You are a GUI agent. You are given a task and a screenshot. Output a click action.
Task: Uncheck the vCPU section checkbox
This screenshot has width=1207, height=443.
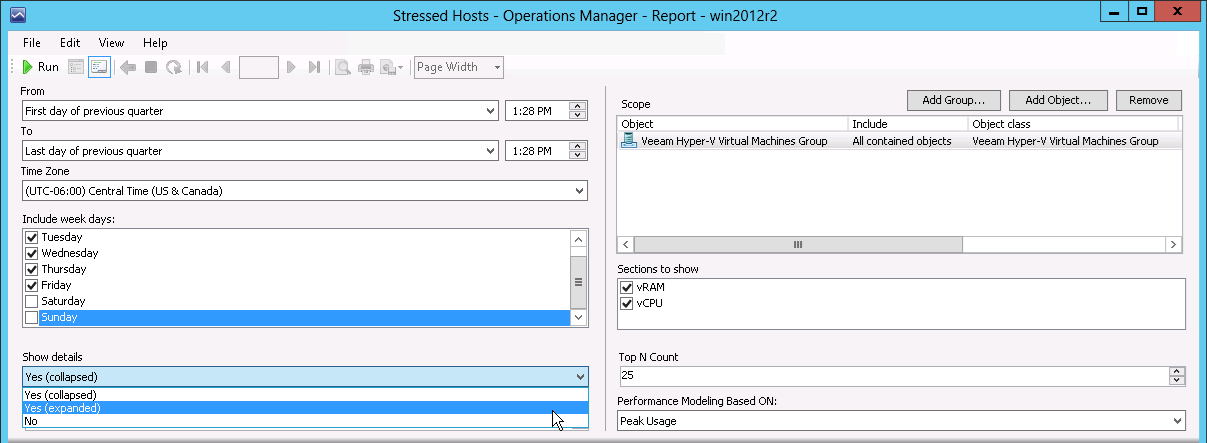pos(627,303)
